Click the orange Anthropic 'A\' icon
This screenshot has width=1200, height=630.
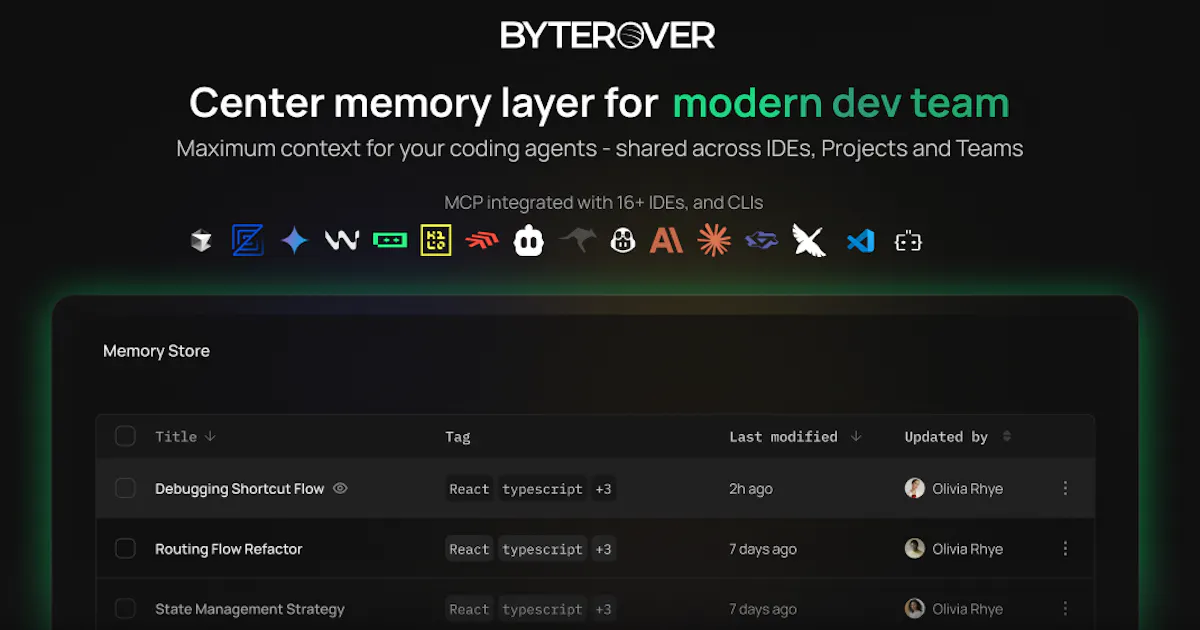coord(667,240)
